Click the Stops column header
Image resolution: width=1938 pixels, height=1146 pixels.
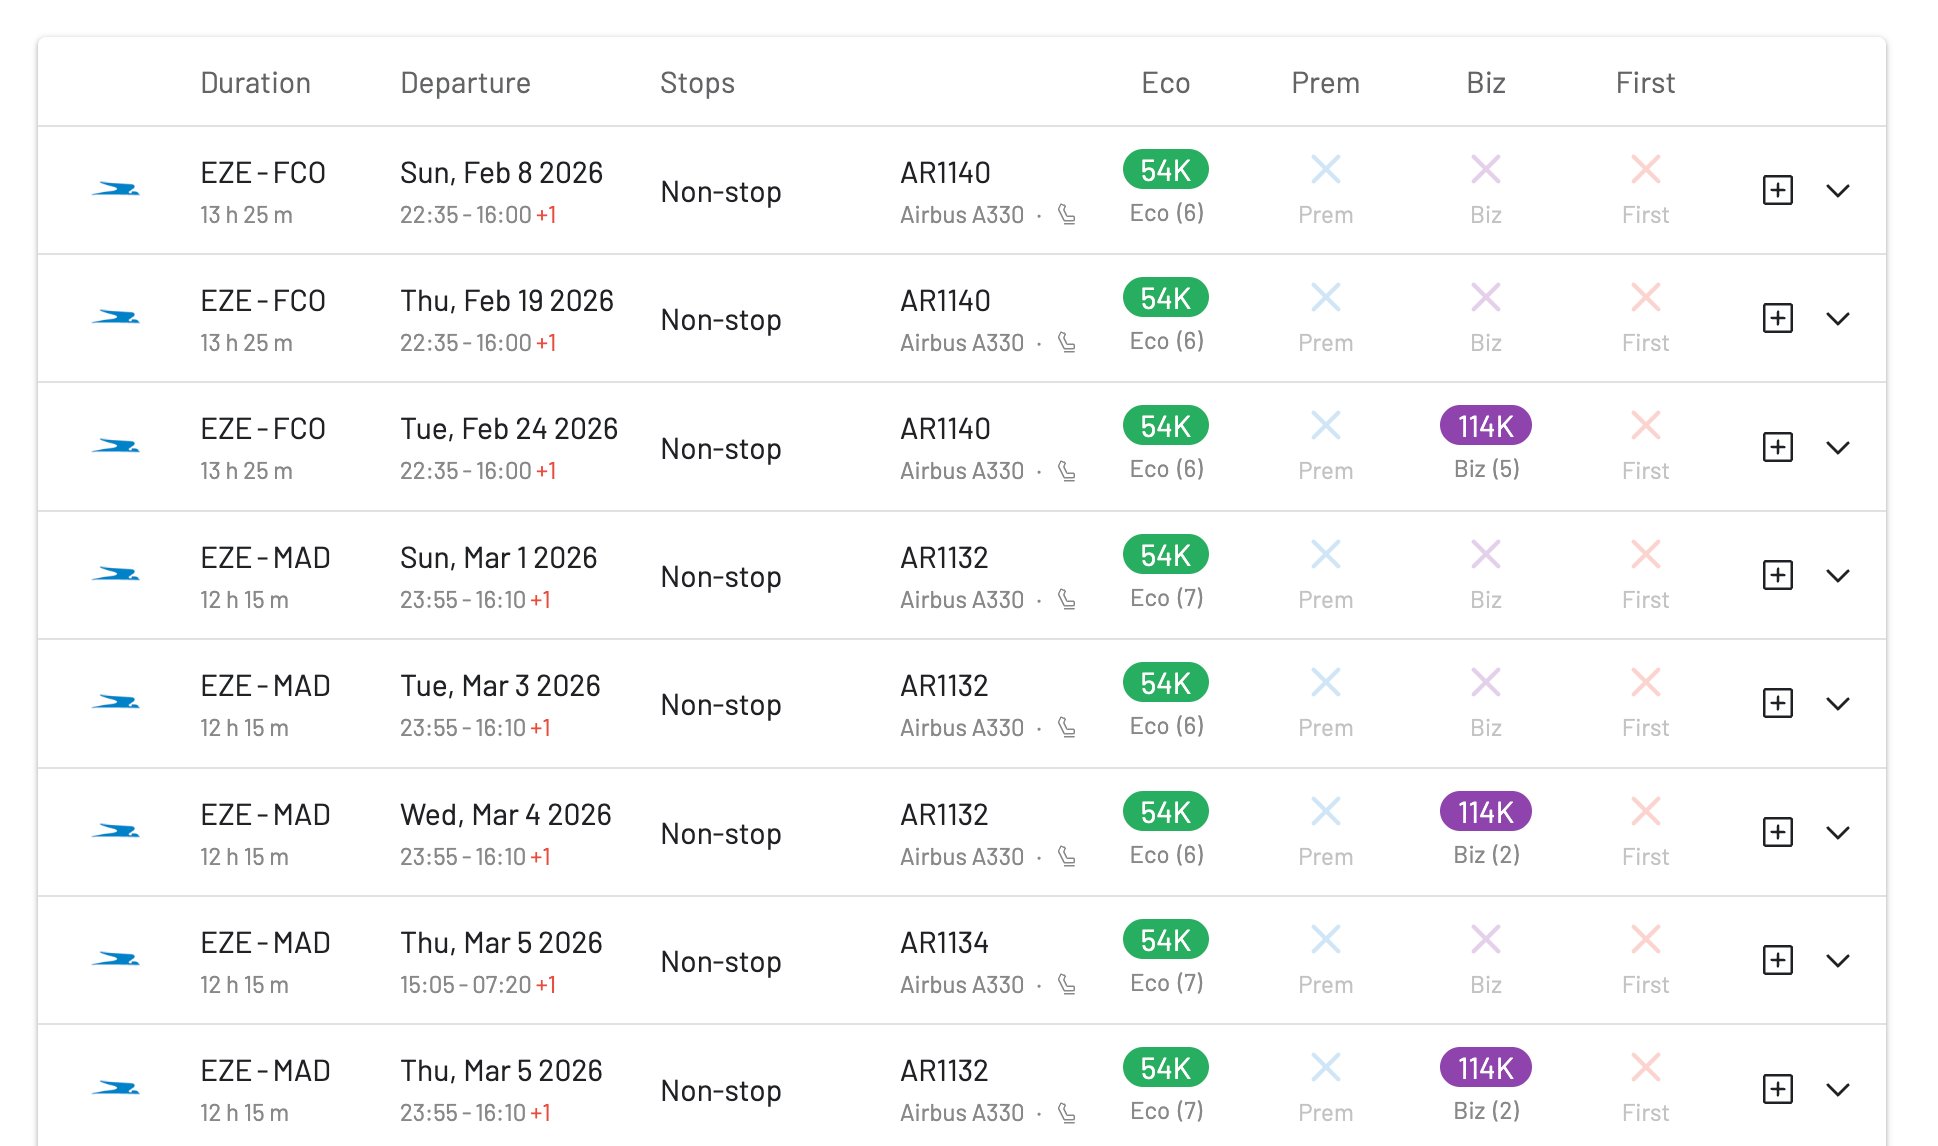coord(697,83)
